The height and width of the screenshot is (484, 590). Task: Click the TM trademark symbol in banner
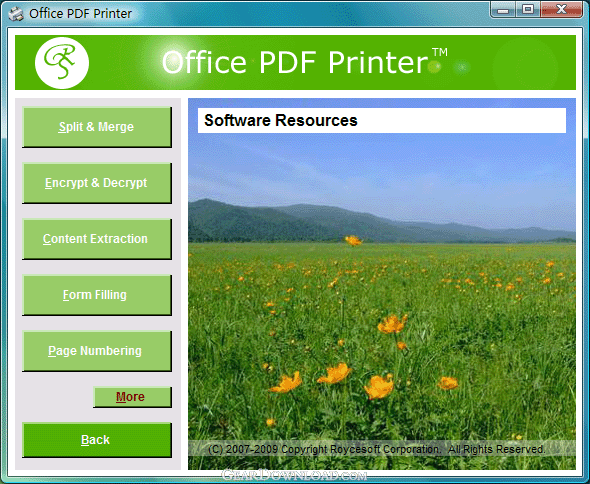pos(439,52)
